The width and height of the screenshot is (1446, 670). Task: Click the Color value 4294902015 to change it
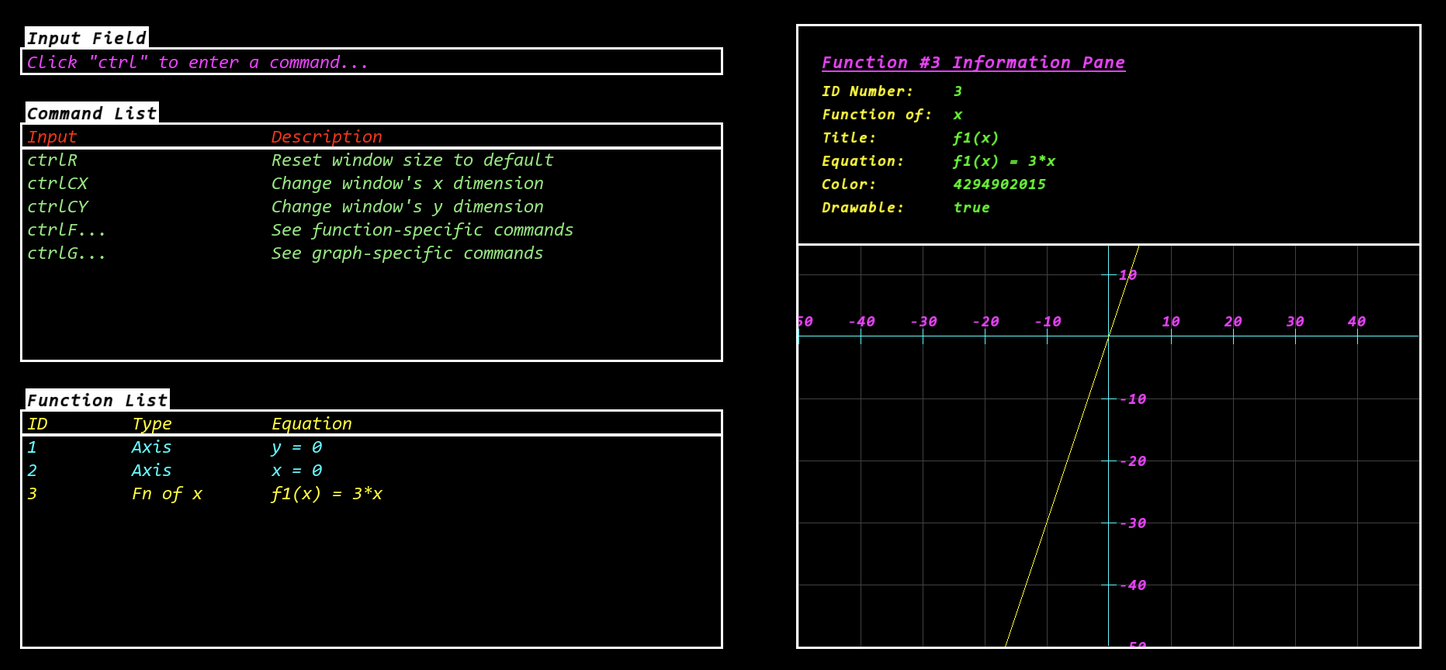(1000, 184)
